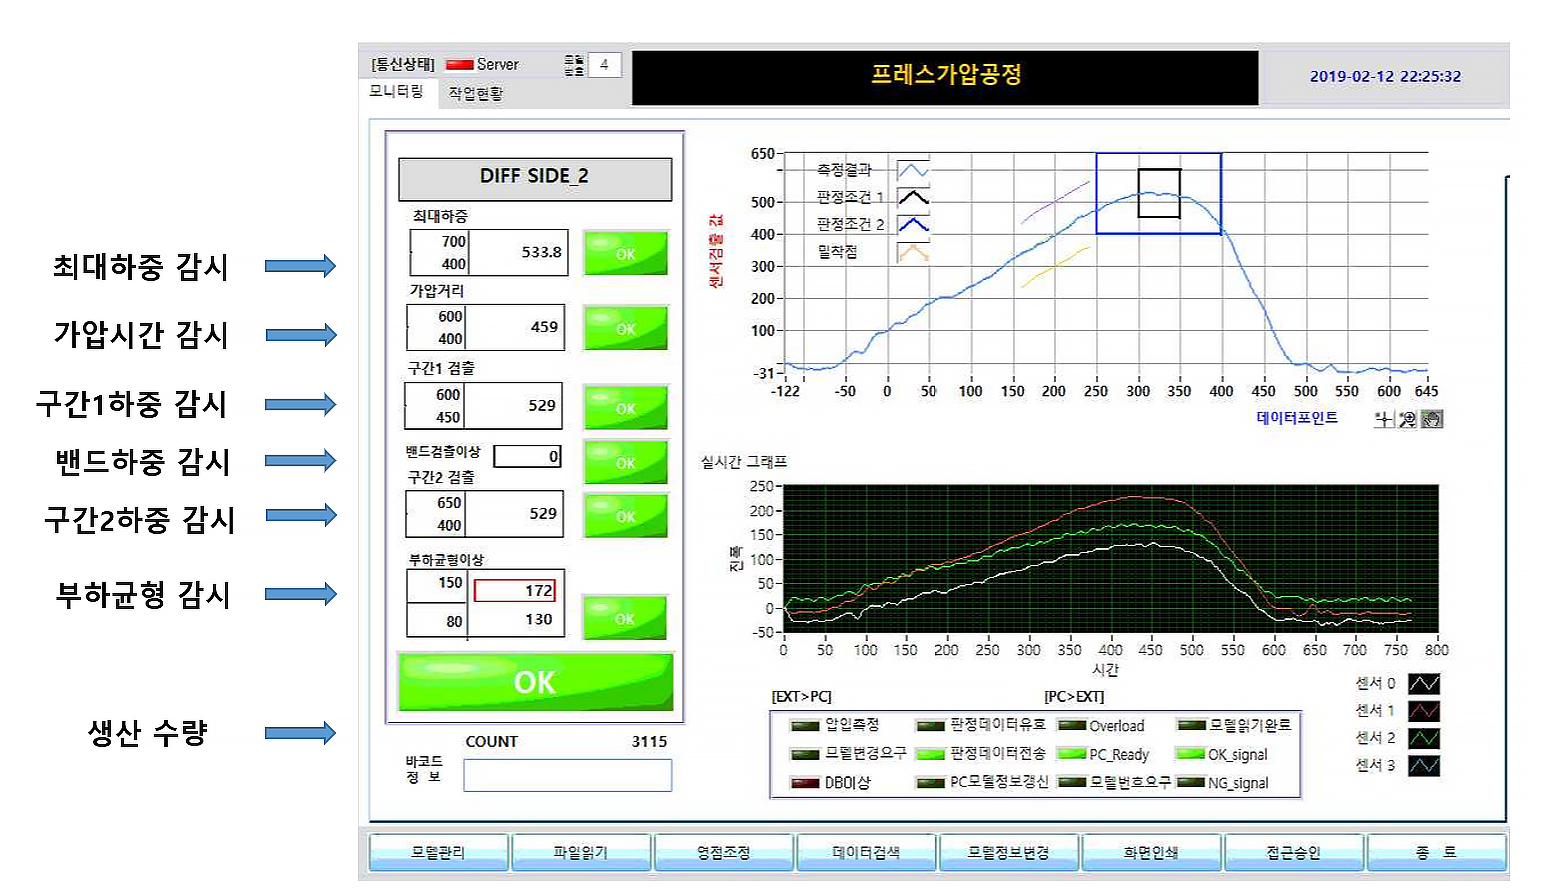Select the graph cursor crosshair tool
The width and height of the screenshot is (1543, 896).
click(1384, 419)
